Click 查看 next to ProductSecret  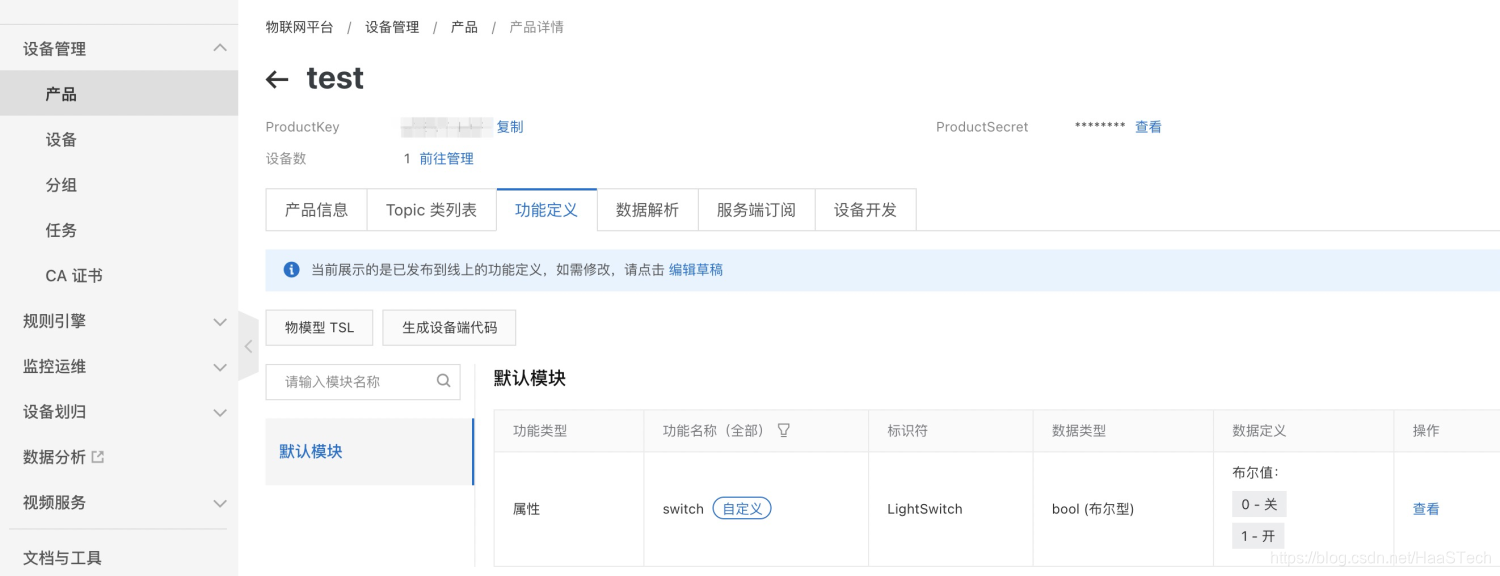pos(1148,127)
